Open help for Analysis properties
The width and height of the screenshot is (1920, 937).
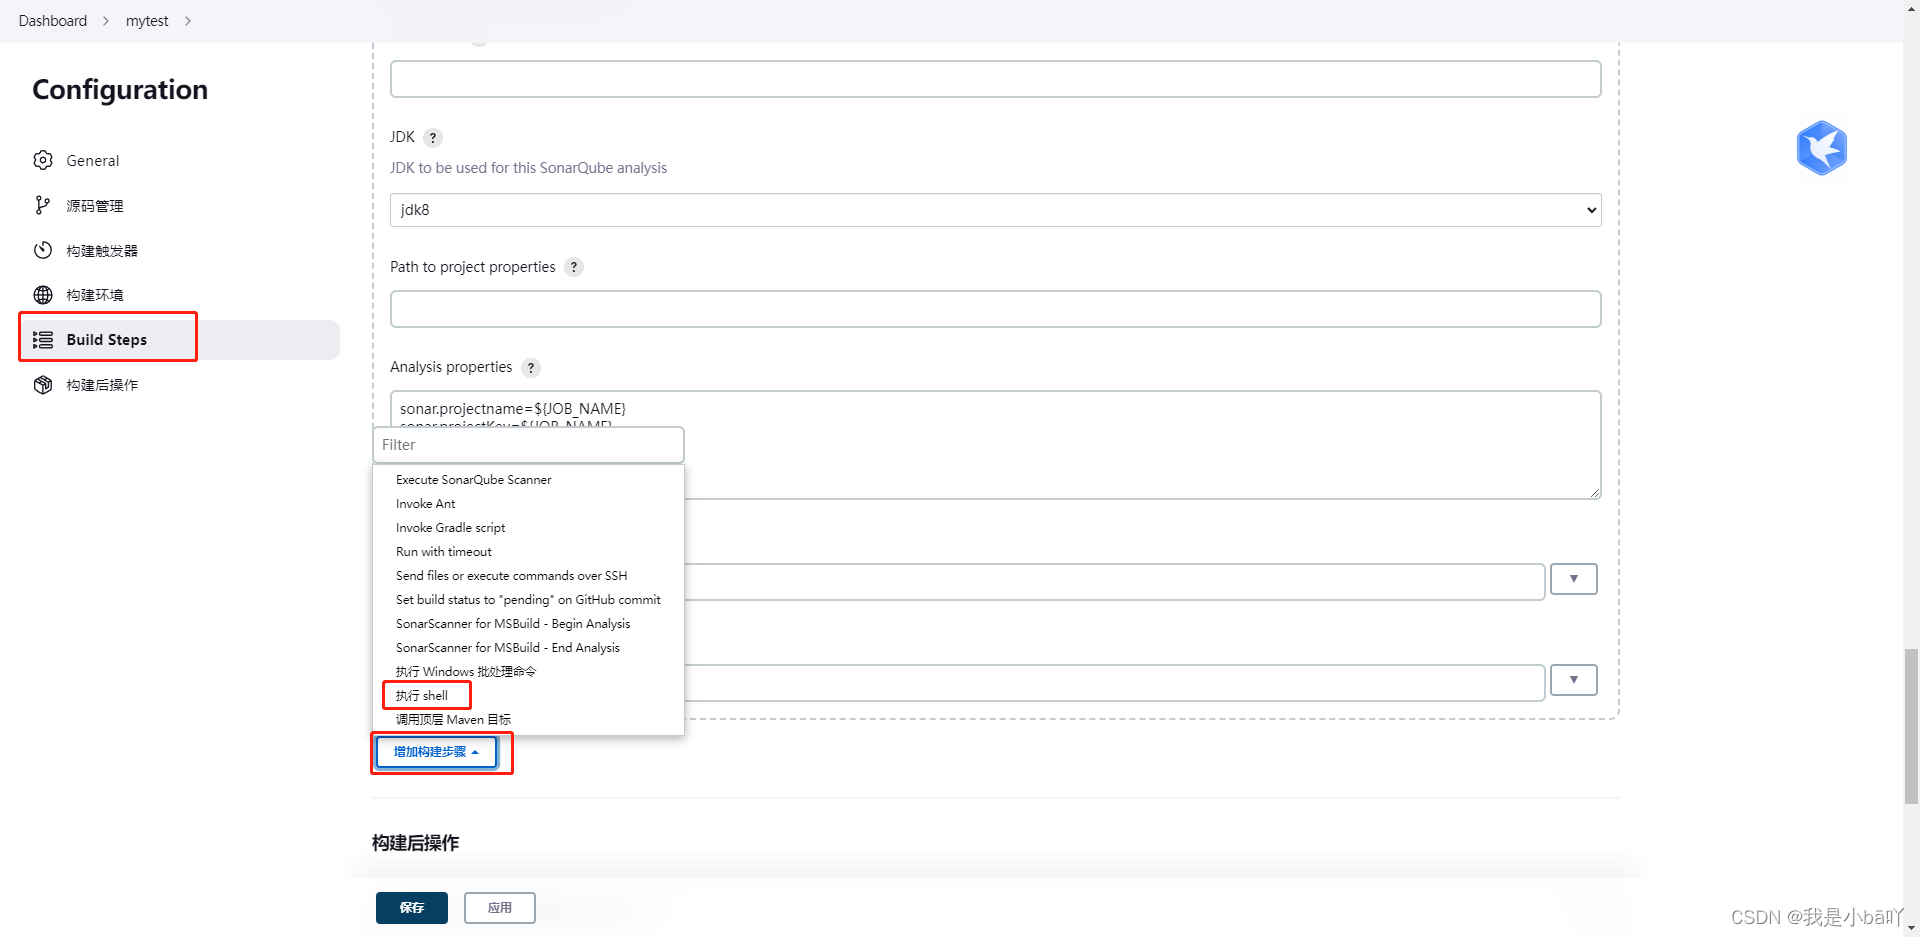point(531,368)
